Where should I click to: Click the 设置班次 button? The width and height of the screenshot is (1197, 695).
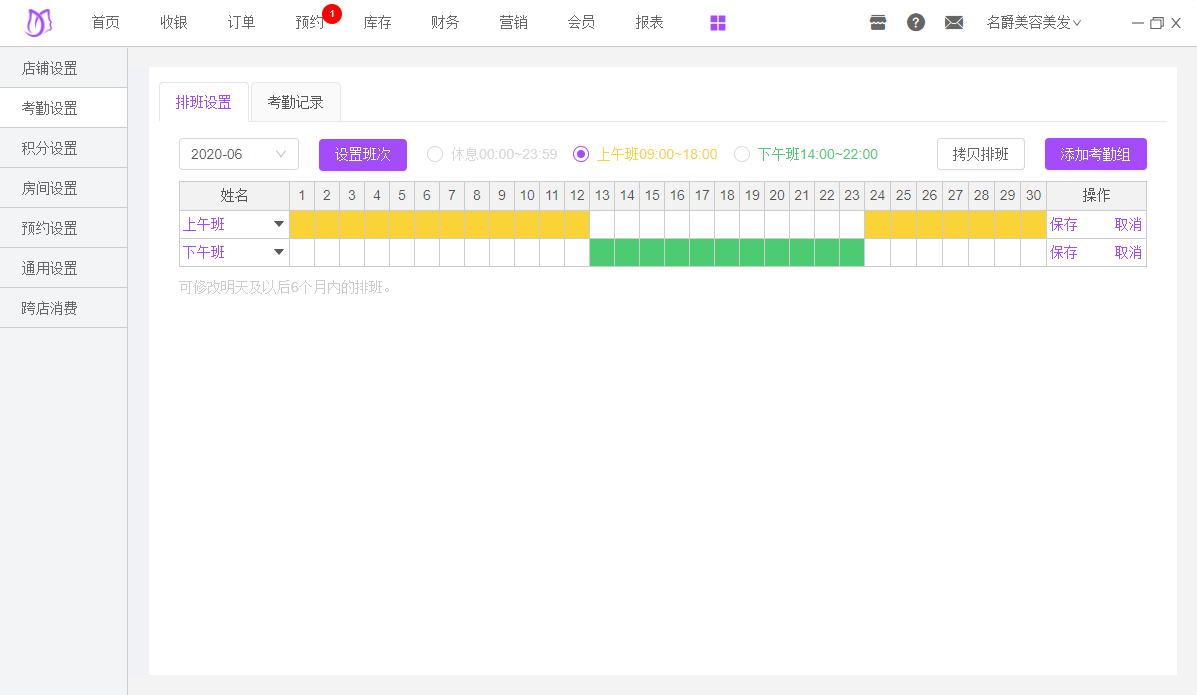tap(362, 154)
